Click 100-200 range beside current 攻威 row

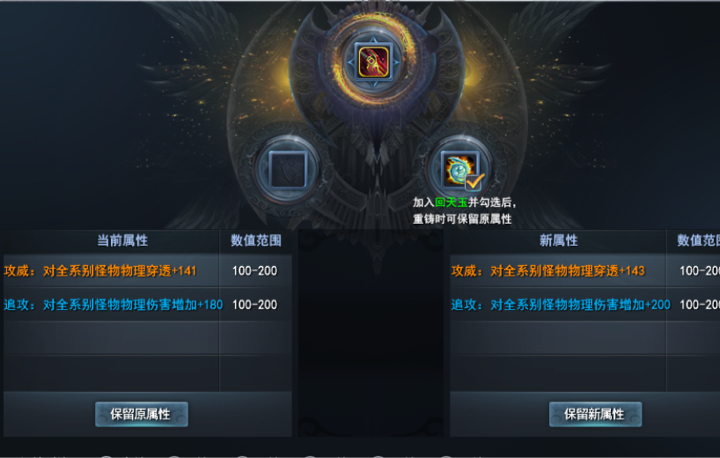coord(255,271)
